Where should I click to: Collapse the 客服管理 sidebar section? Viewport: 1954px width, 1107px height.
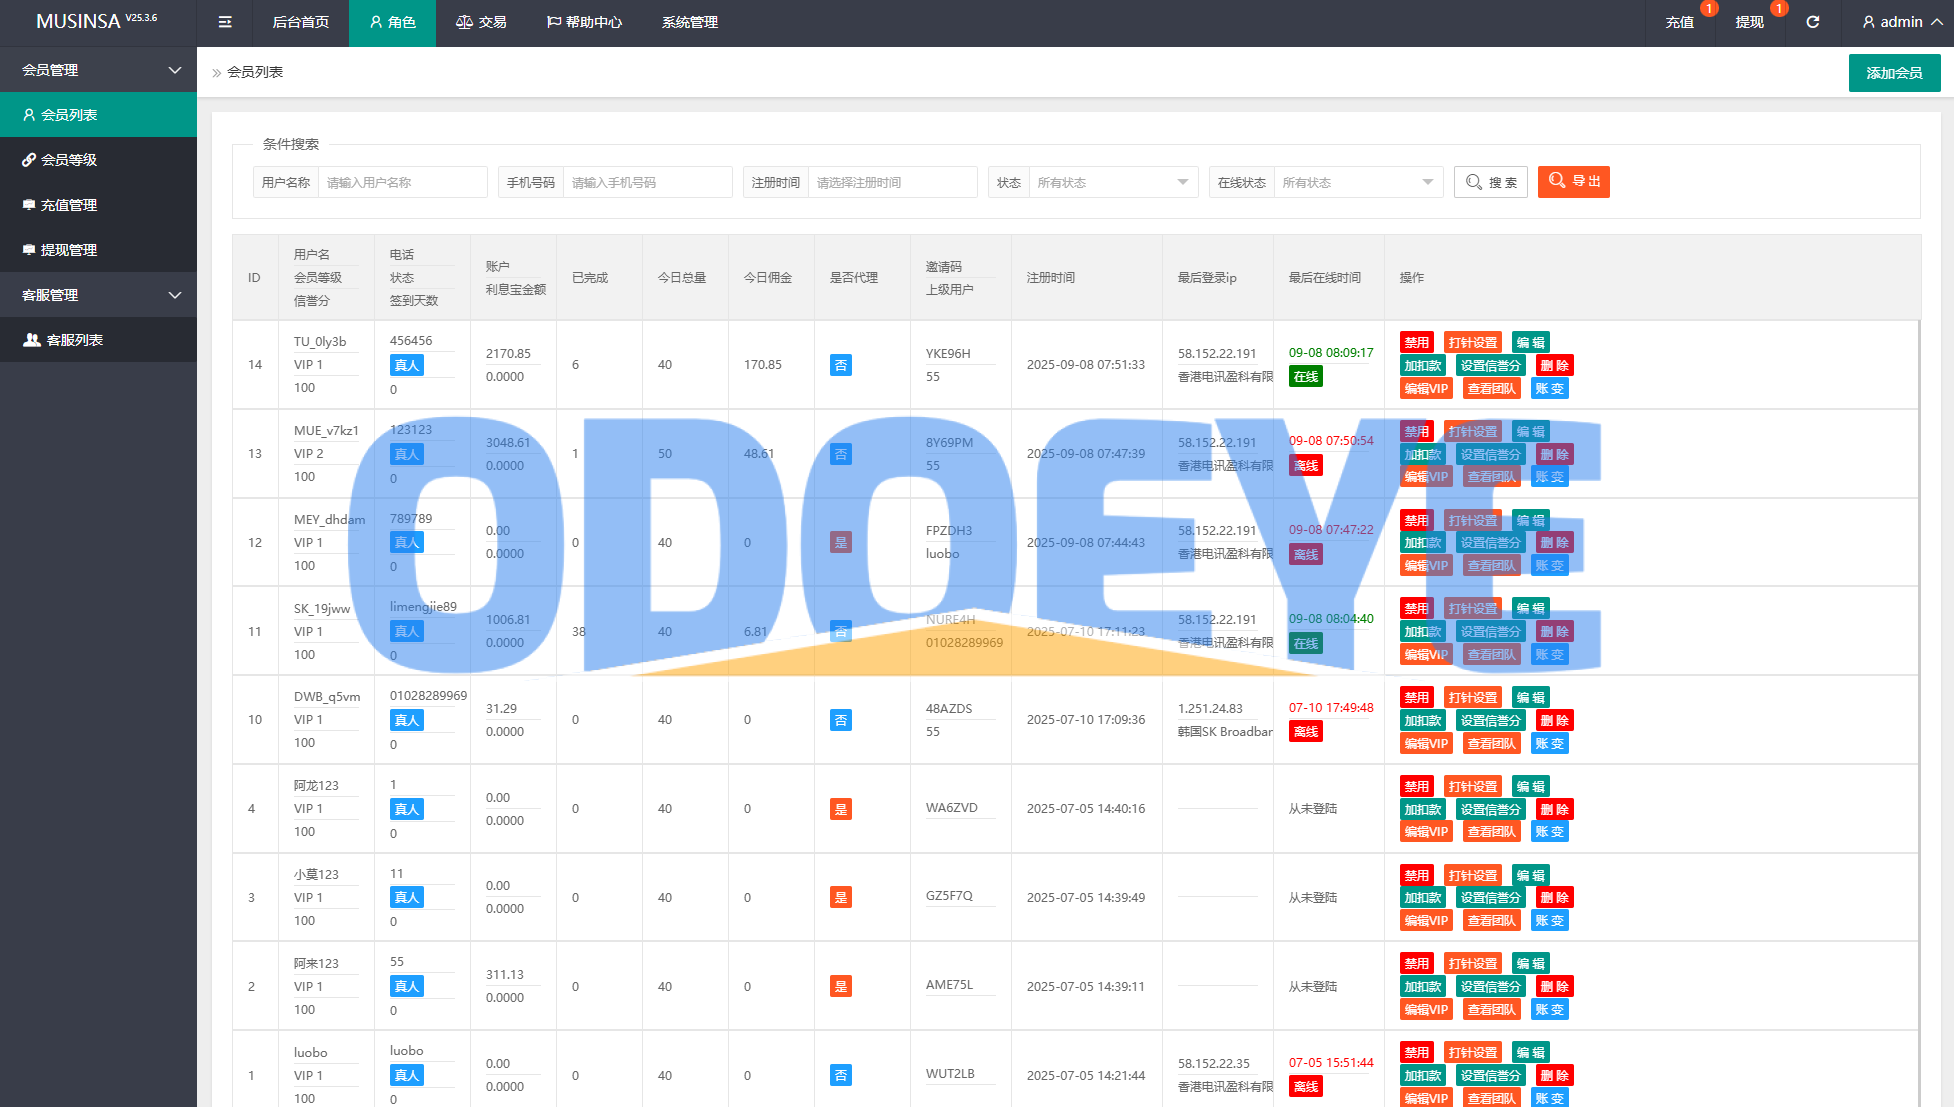tap(98, 295)
